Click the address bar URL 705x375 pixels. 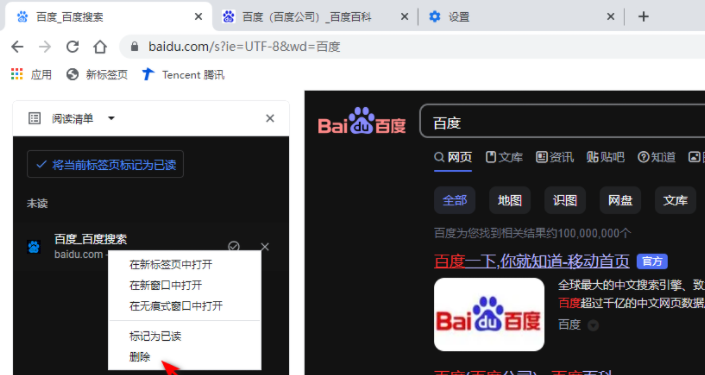pyautogui.click(x=245, y=46)
